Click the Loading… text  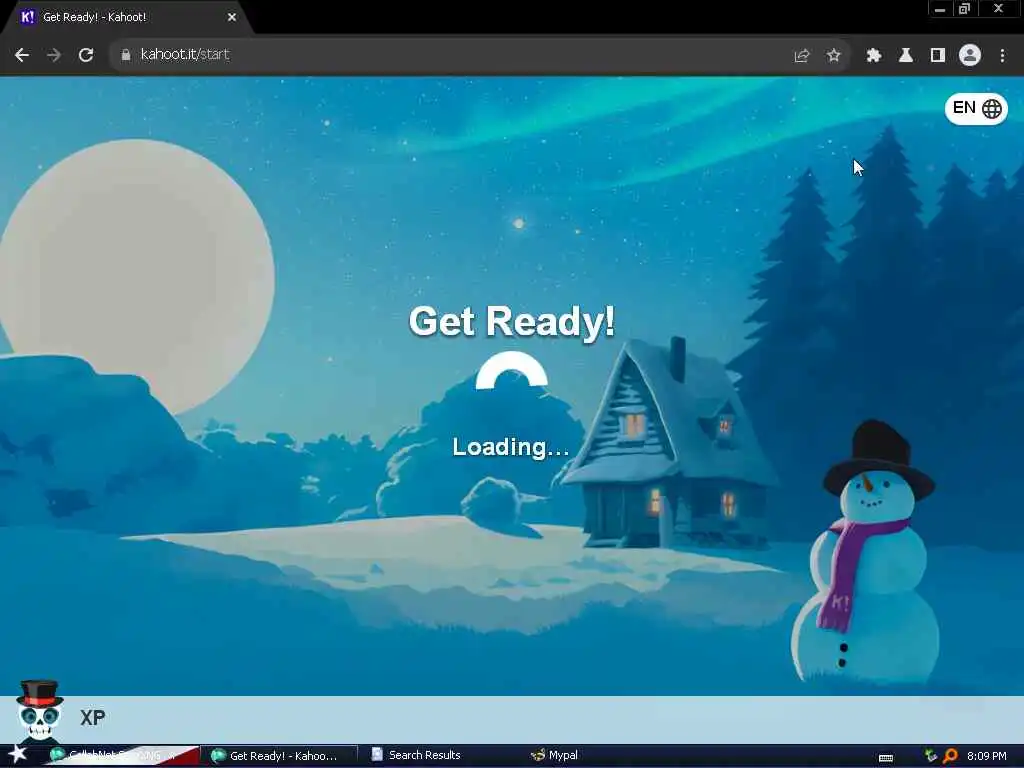[x=511, y=447]
